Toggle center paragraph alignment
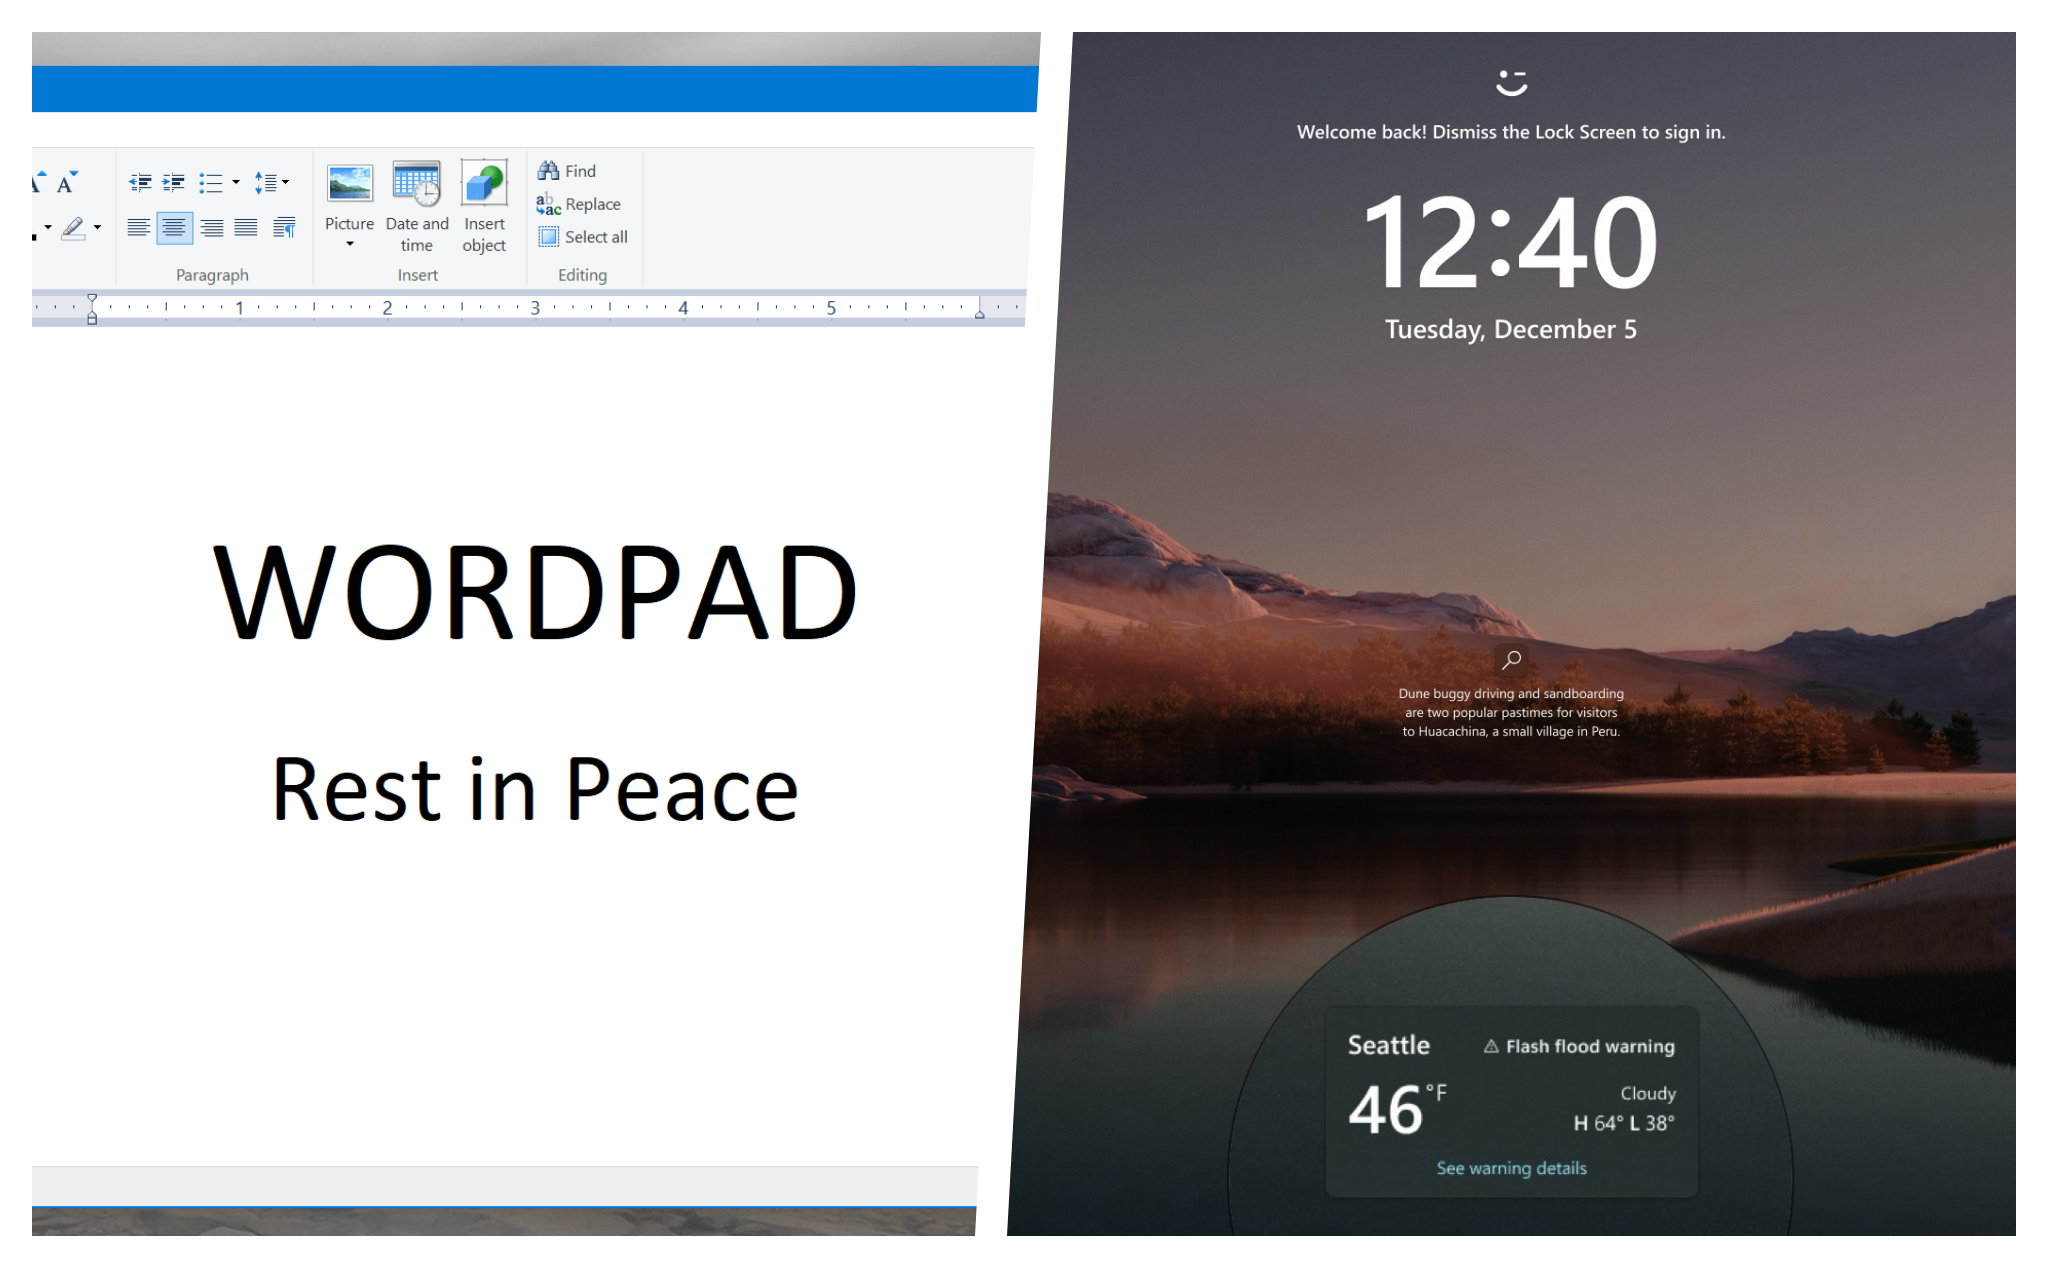Screen dimensions: 2048x1268 pos(174,229)
